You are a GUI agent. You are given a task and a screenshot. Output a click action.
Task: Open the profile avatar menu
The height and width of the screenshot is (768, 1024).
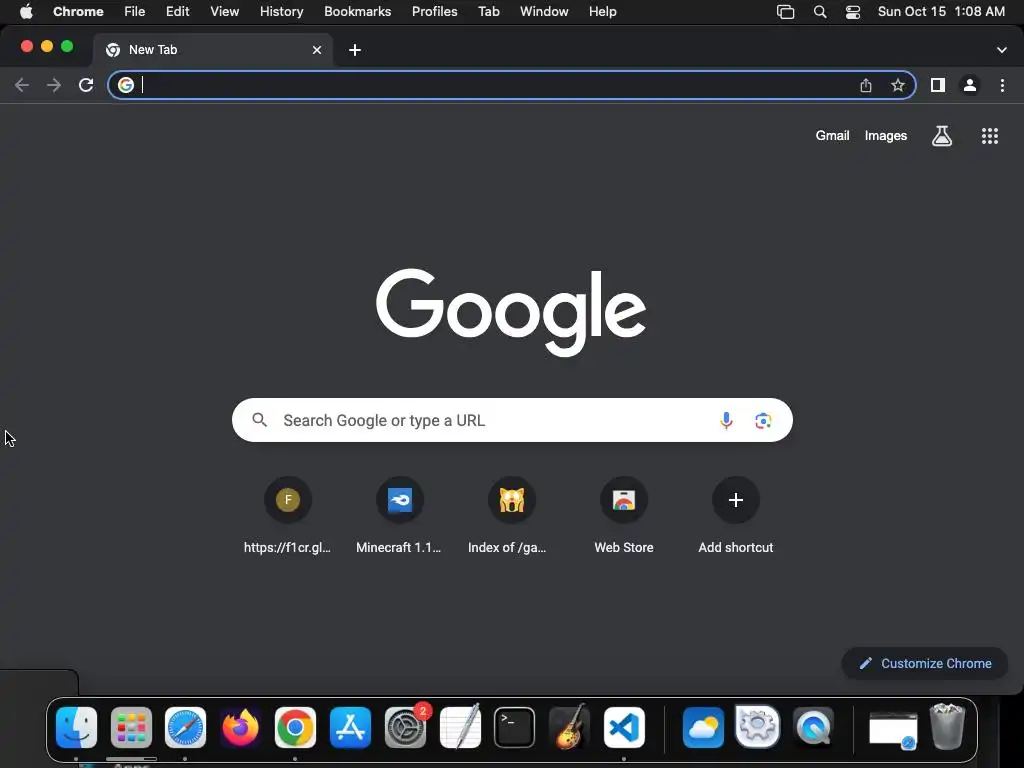(970, 85)
